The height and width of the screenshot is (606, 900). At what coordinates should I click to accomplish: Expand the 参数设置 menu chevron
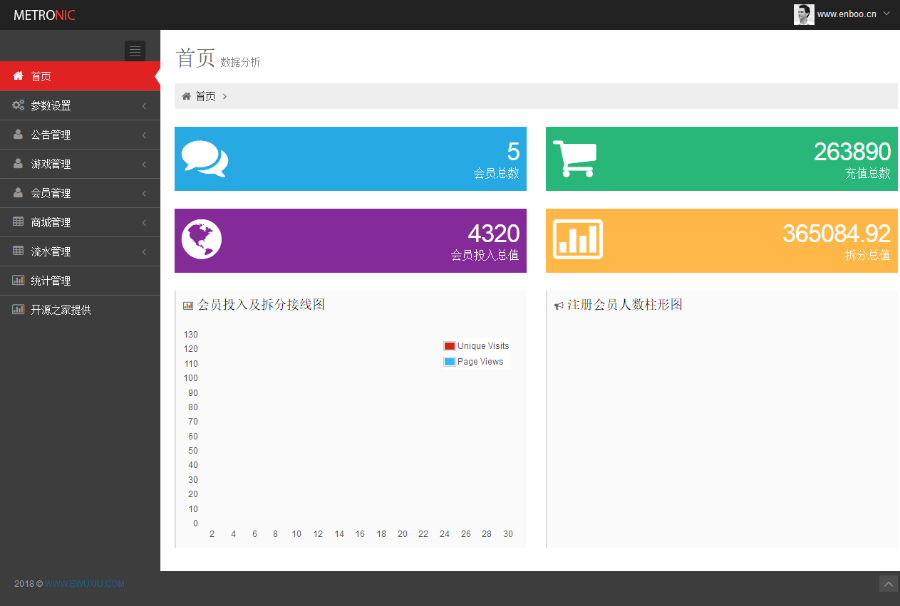144,106
